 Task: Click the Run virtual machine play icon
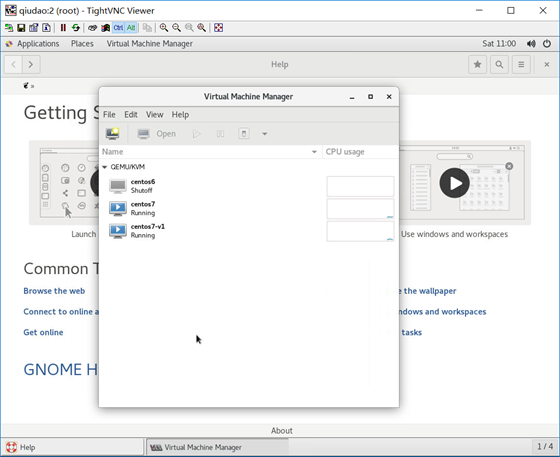click(x=197, y=134)
